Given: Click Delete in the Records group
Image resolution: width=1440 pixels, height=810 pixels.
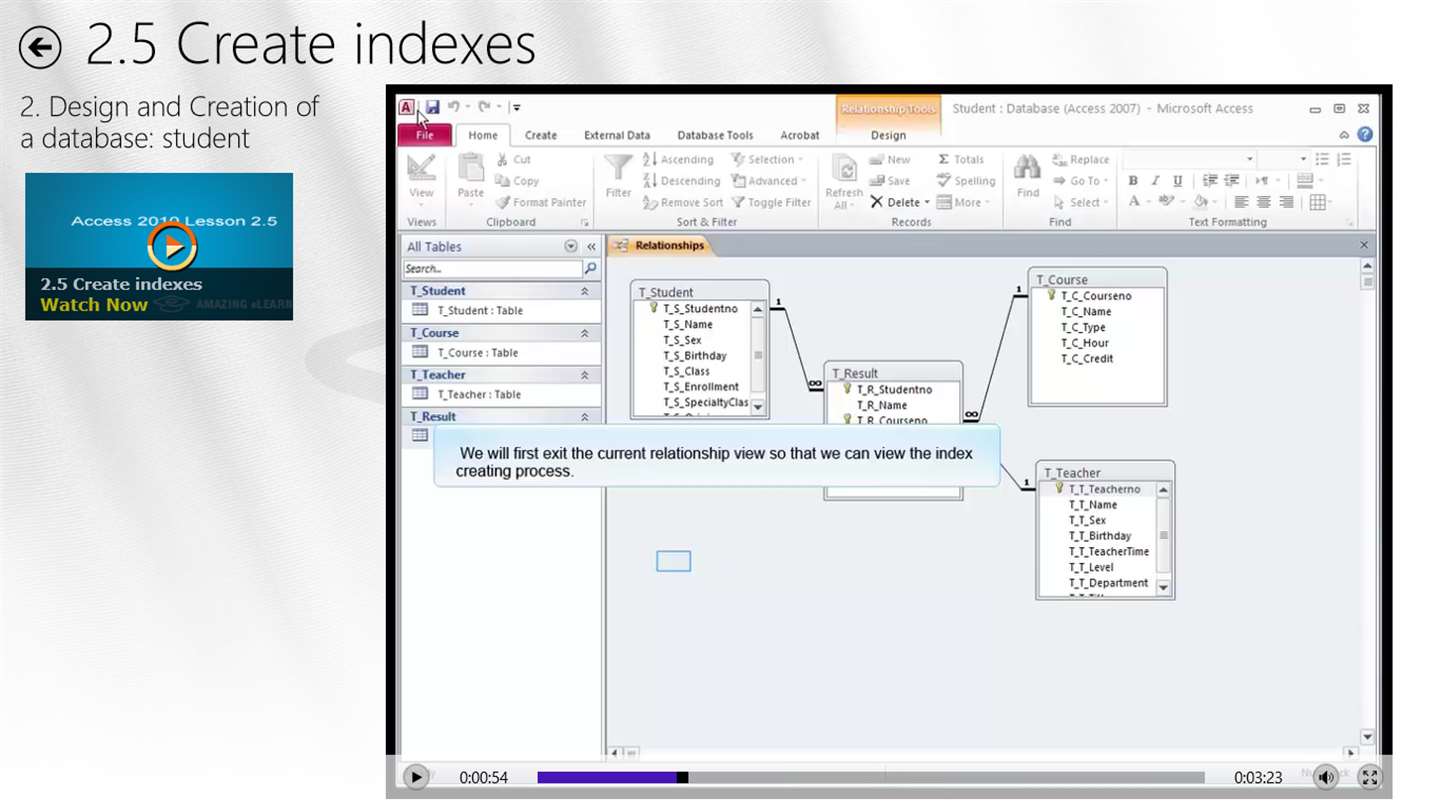Looking at the screenshot, I should point(899,202).
